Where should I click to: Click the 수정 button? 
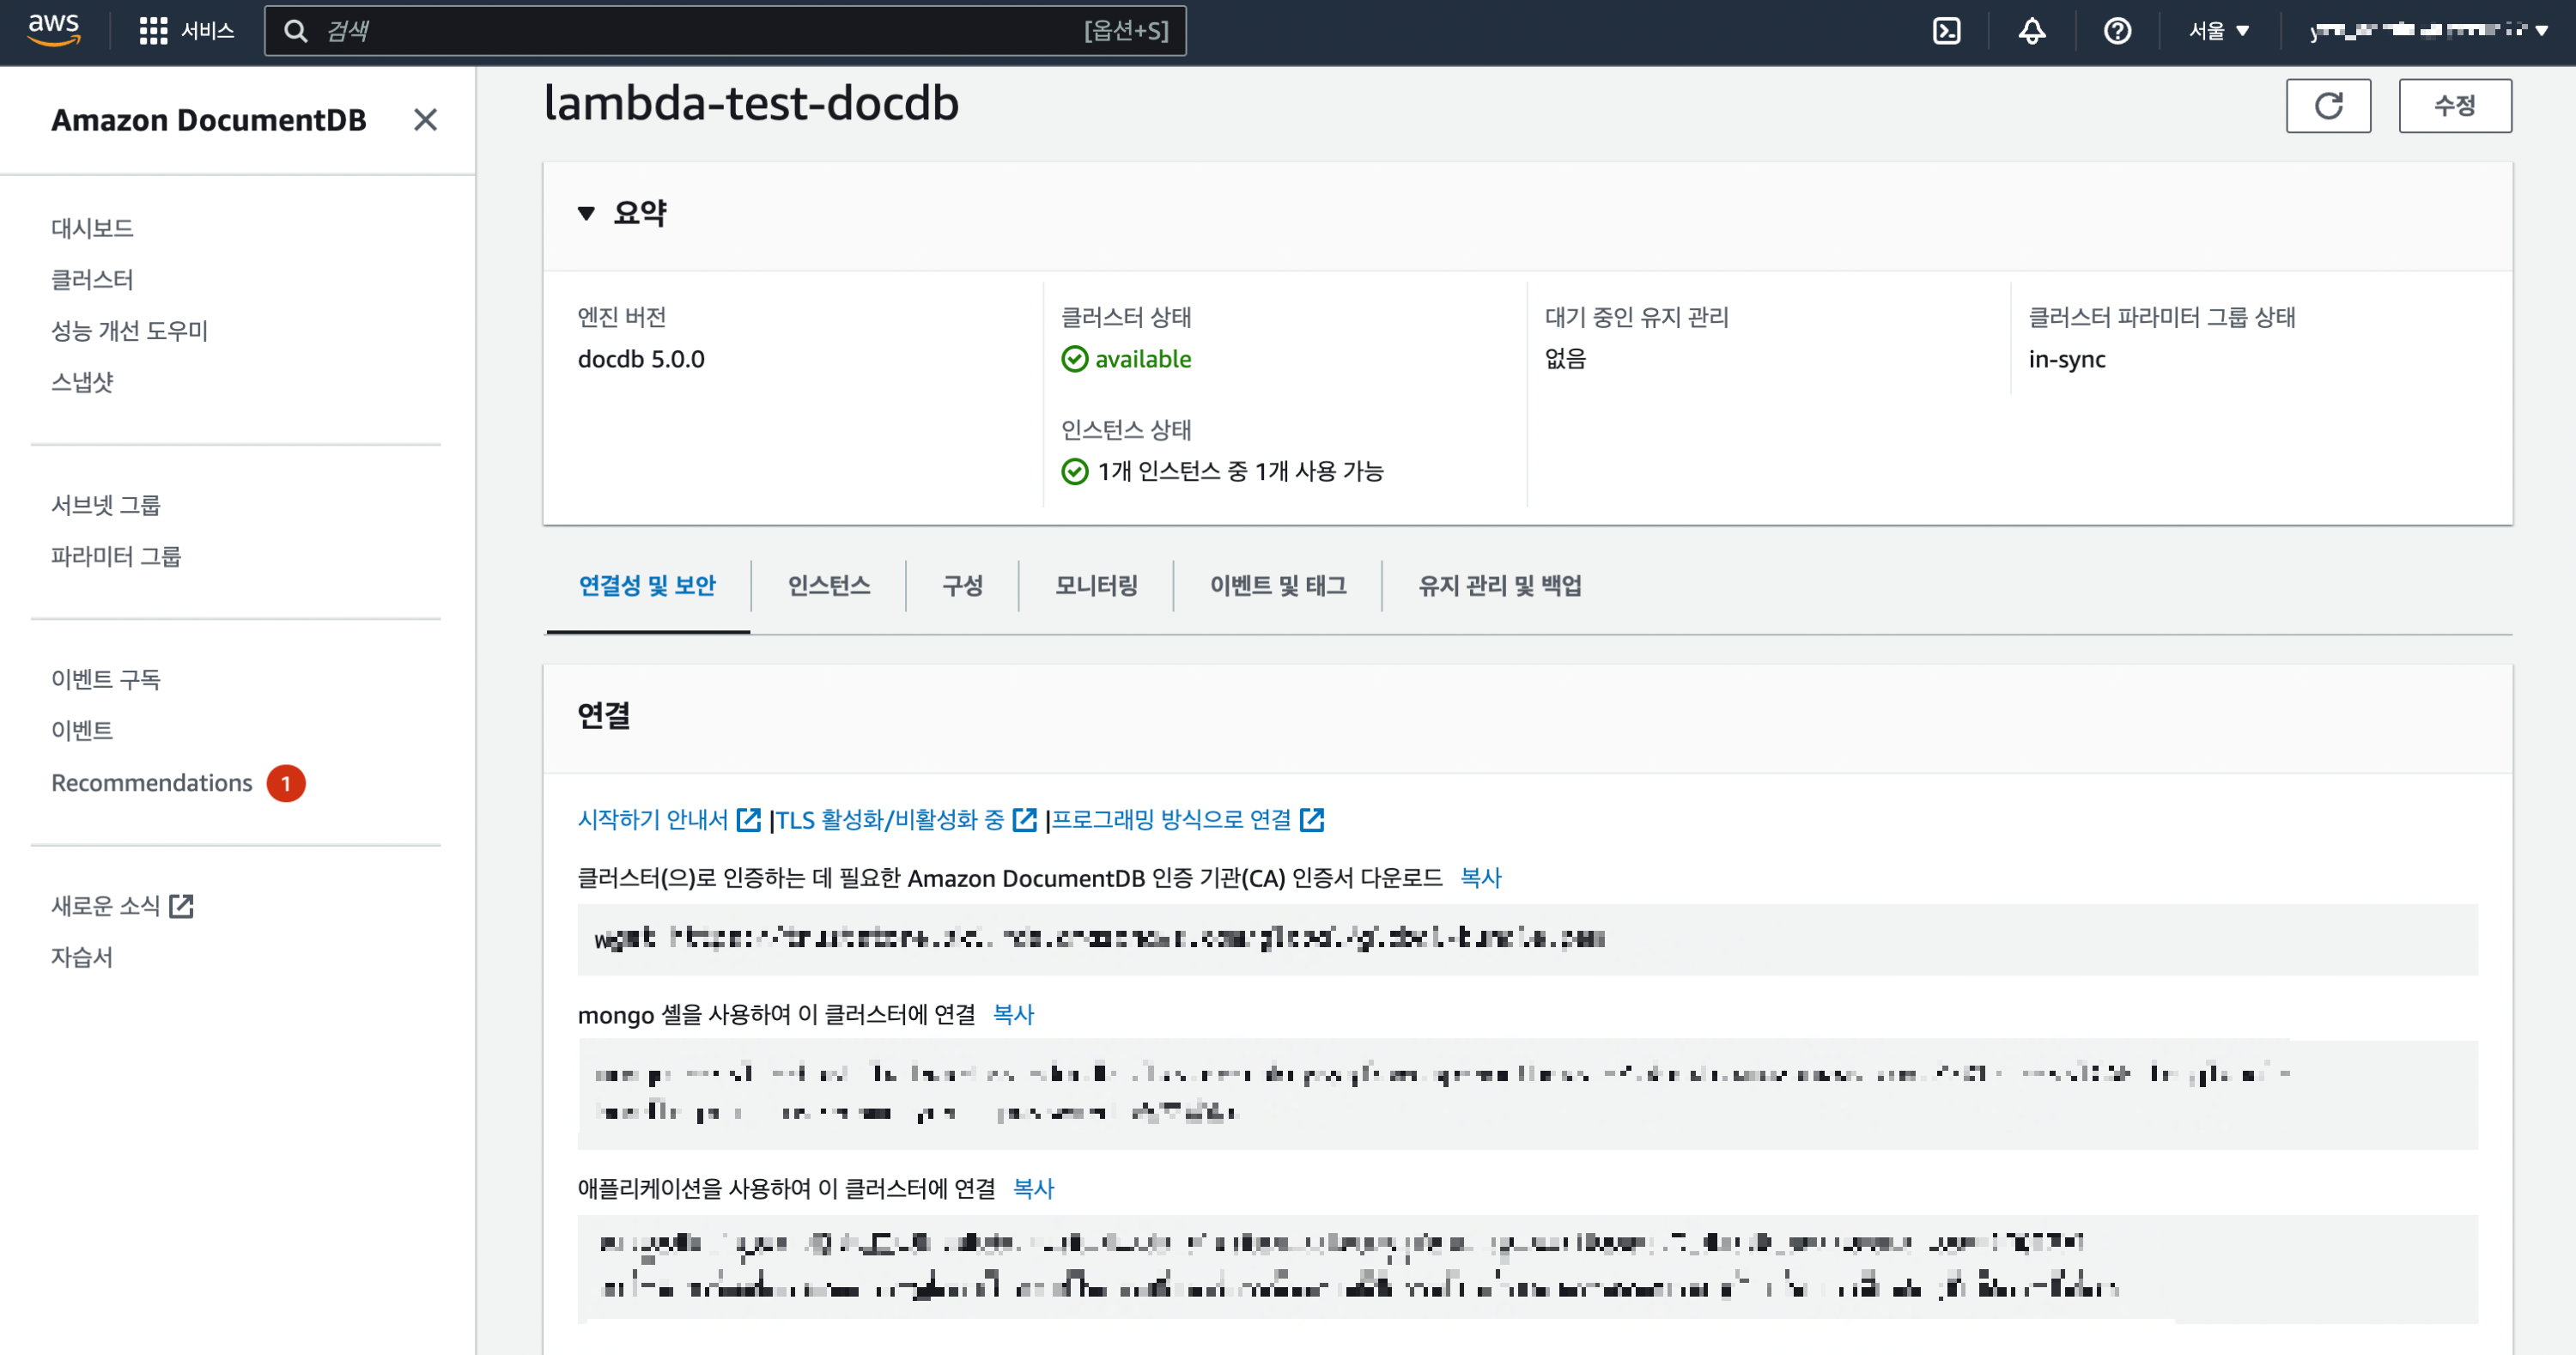pos(2453,106)
